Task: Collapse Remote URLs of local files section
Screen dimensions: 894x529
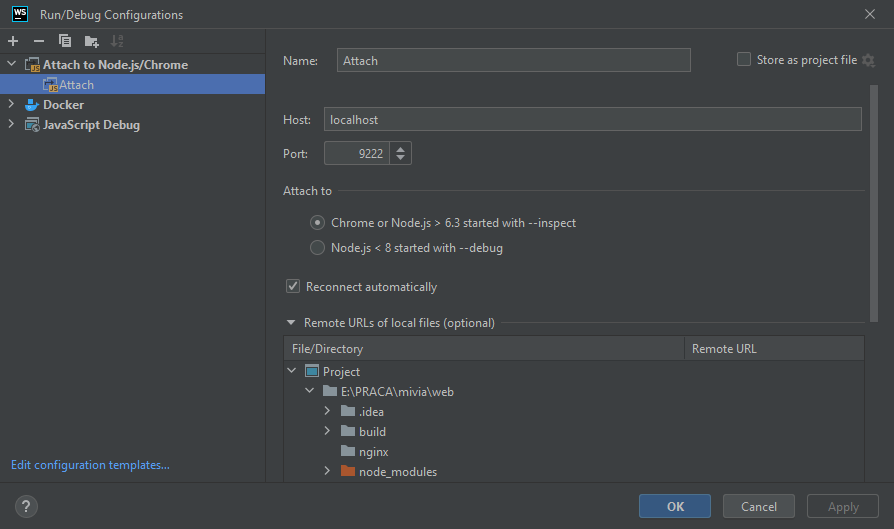Action: tap(291, 323)
